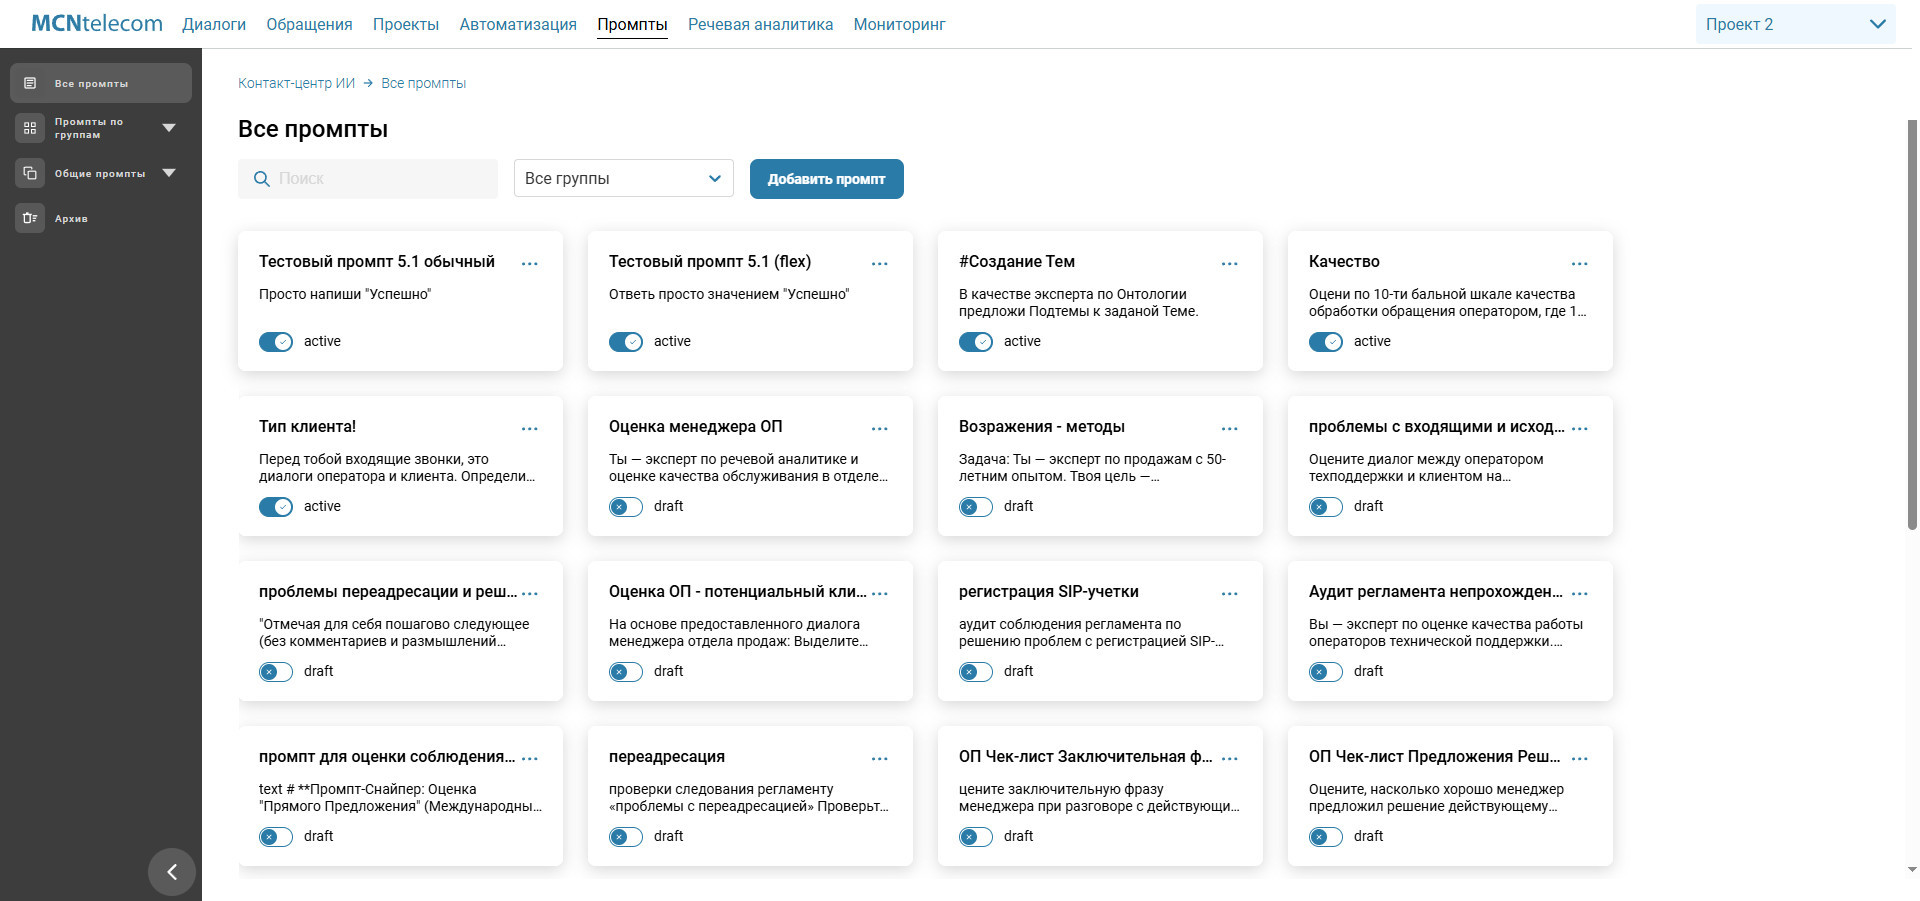This screenshot has height=901, width=1920.
Task: Click three-dot menu on Тип клиента! card
Action: coord(529,429)
